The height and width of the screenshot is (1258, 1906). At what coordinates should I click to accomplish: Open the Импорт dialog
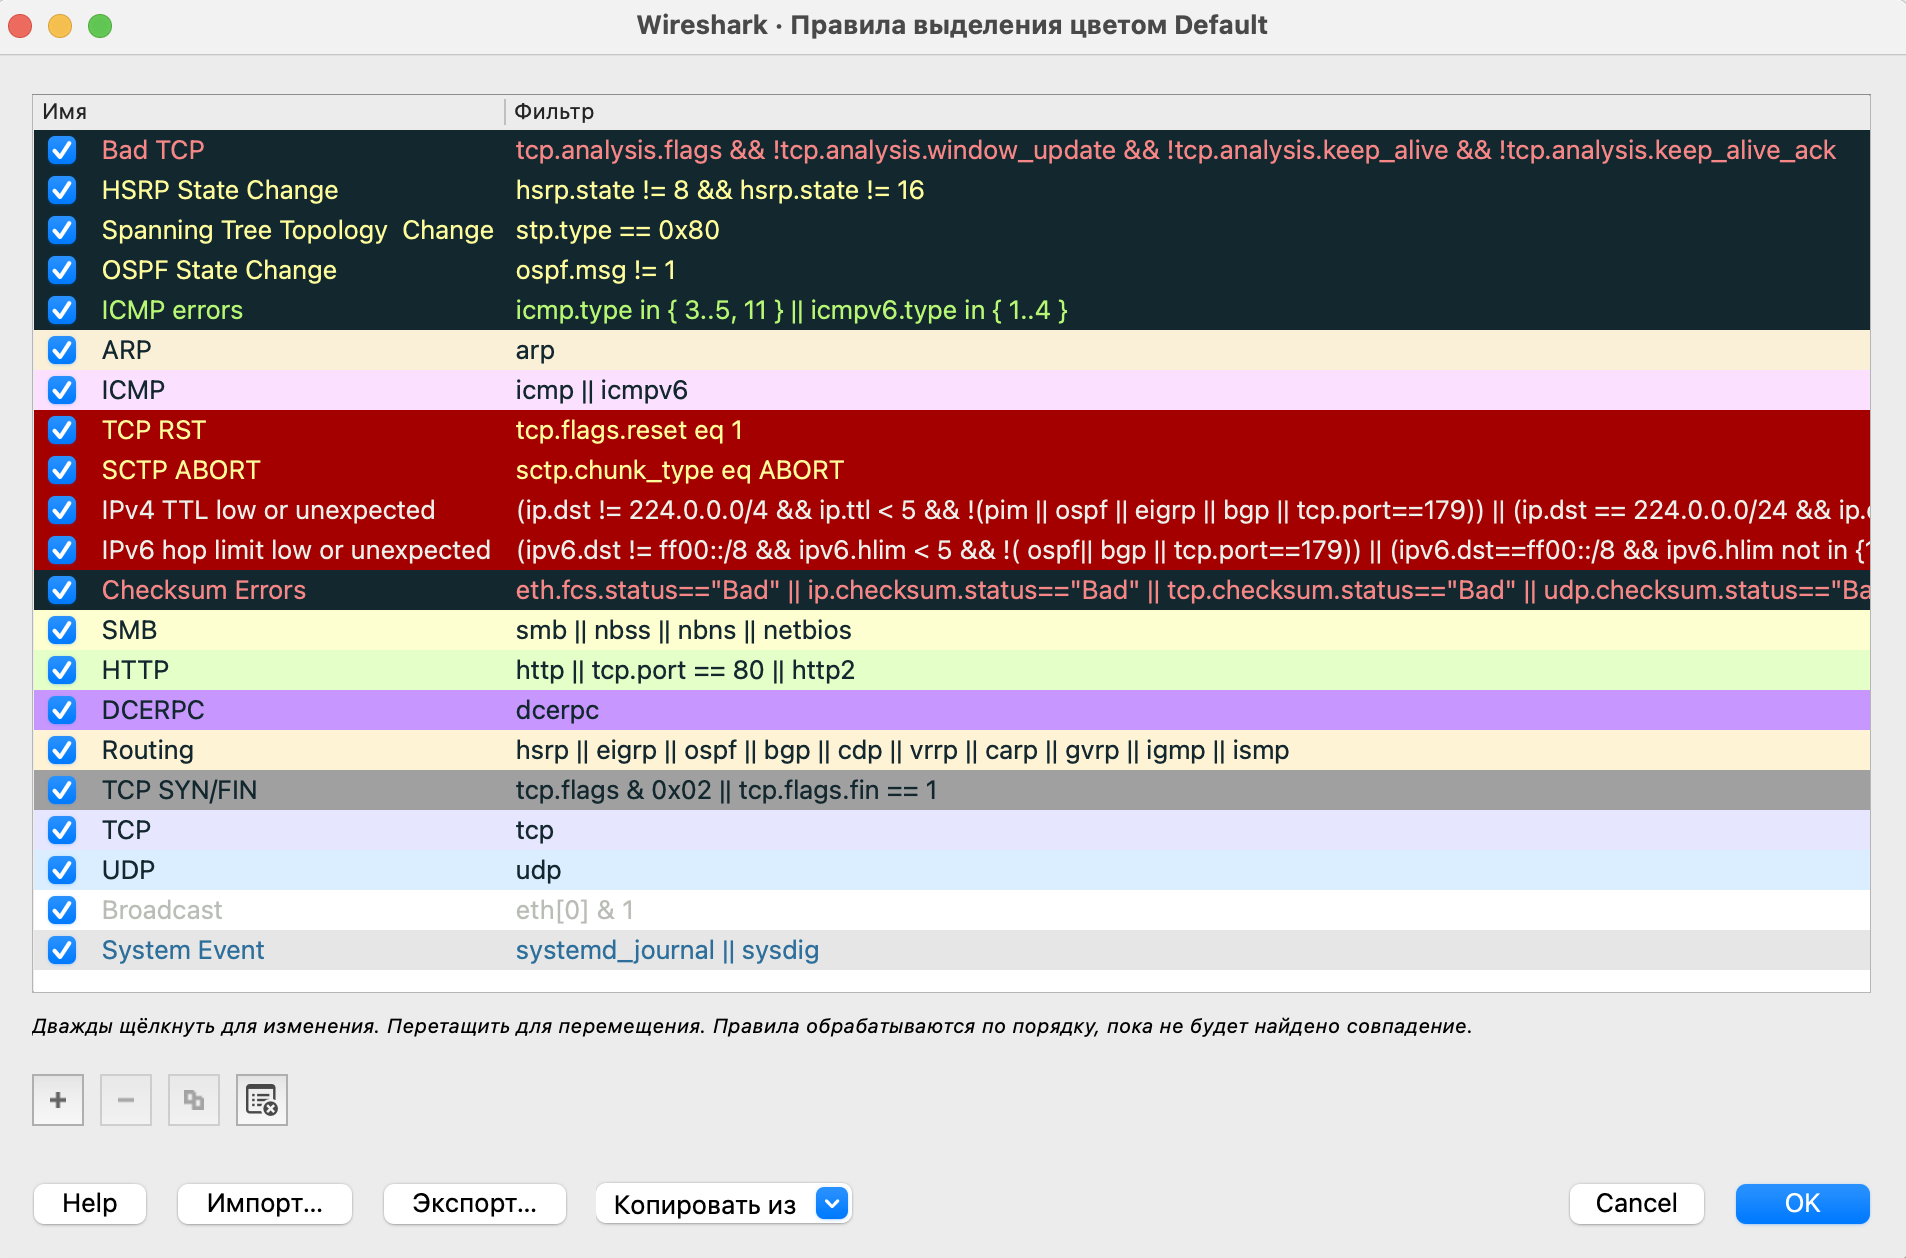(x=264, y=1204)
